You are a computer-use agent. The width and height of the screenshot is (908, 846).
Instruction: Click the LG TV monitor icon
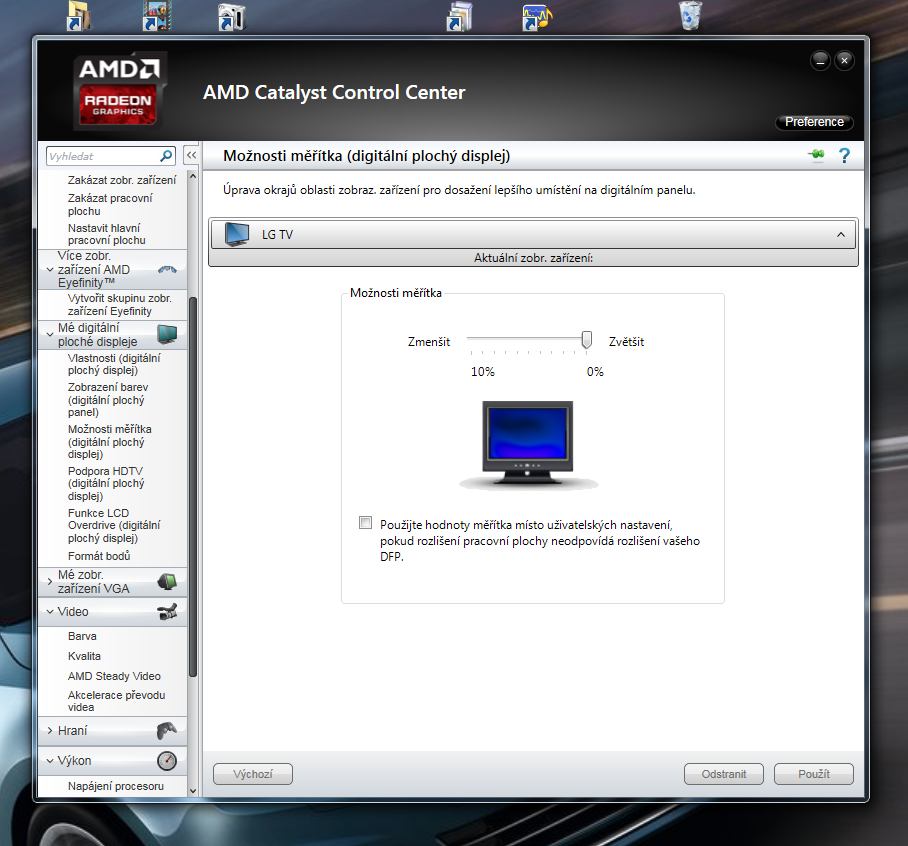tap(237, 235)
